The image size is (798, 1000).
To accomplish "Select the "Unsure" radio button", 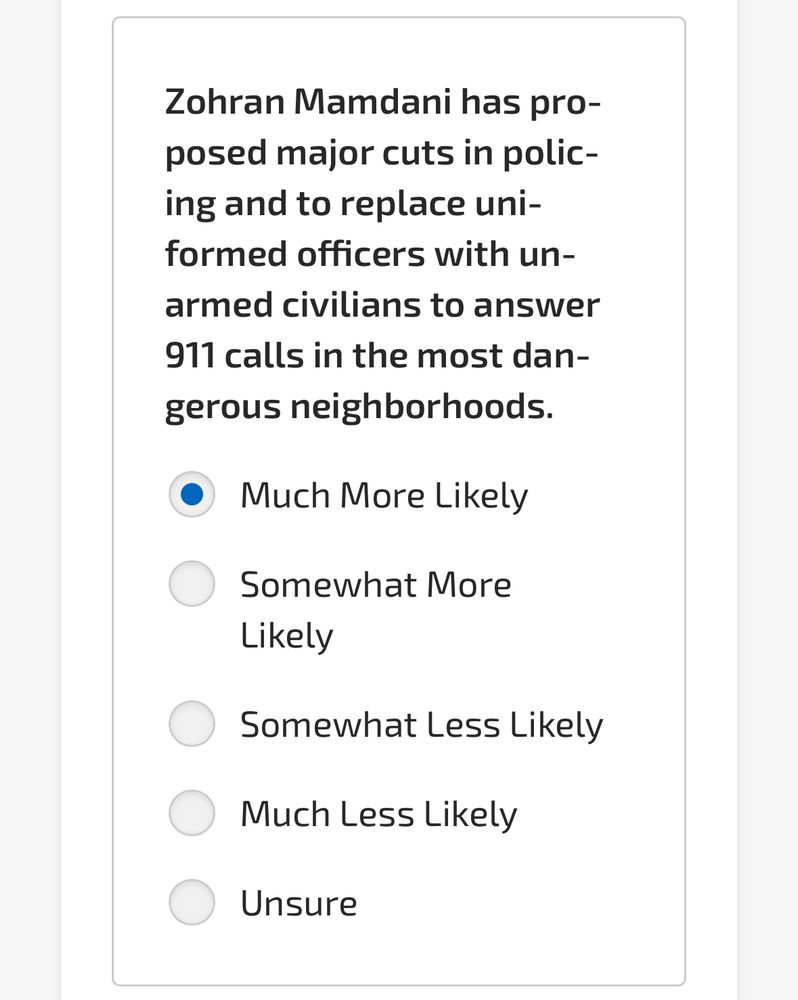I will [x=191, y=902].
